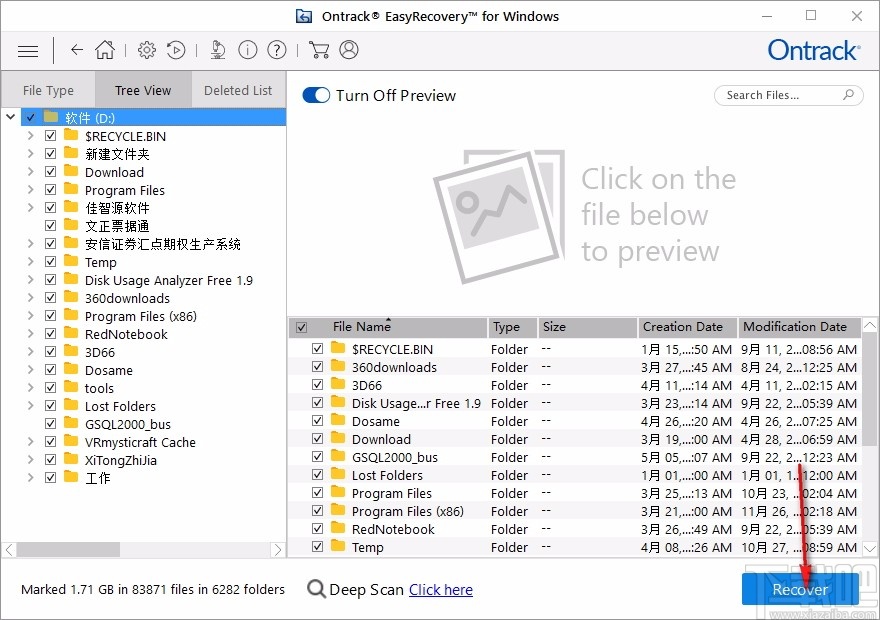Viewport: 880px width, 620px height.
Task: Expand the 3D66 tree node
Action: (x=30, y=351)
